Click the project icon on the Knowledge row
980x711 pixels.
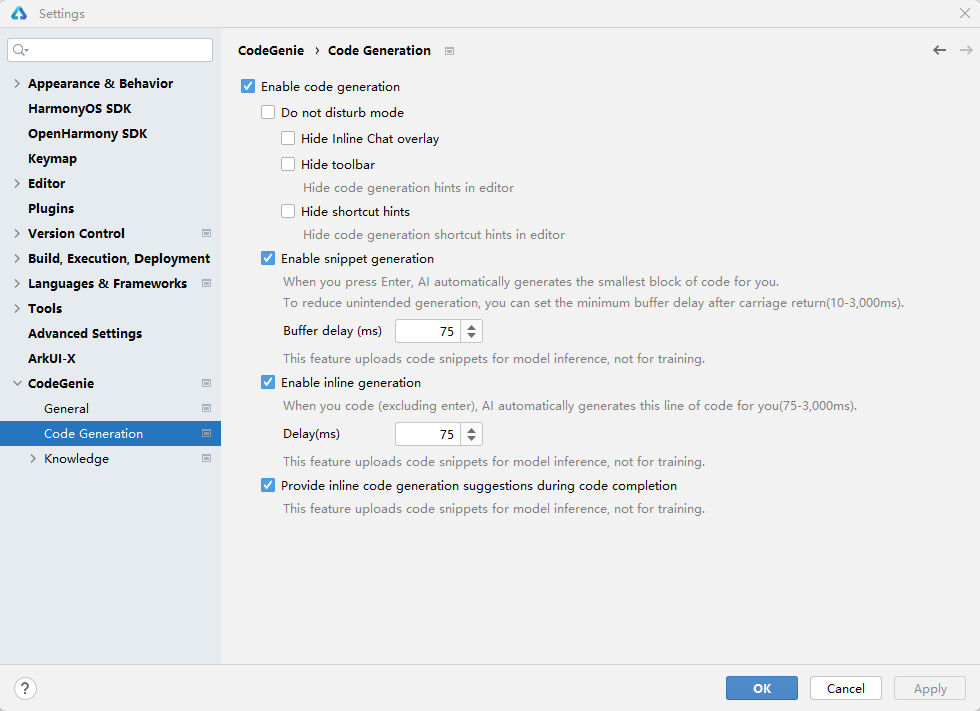(x=206, y=459)
